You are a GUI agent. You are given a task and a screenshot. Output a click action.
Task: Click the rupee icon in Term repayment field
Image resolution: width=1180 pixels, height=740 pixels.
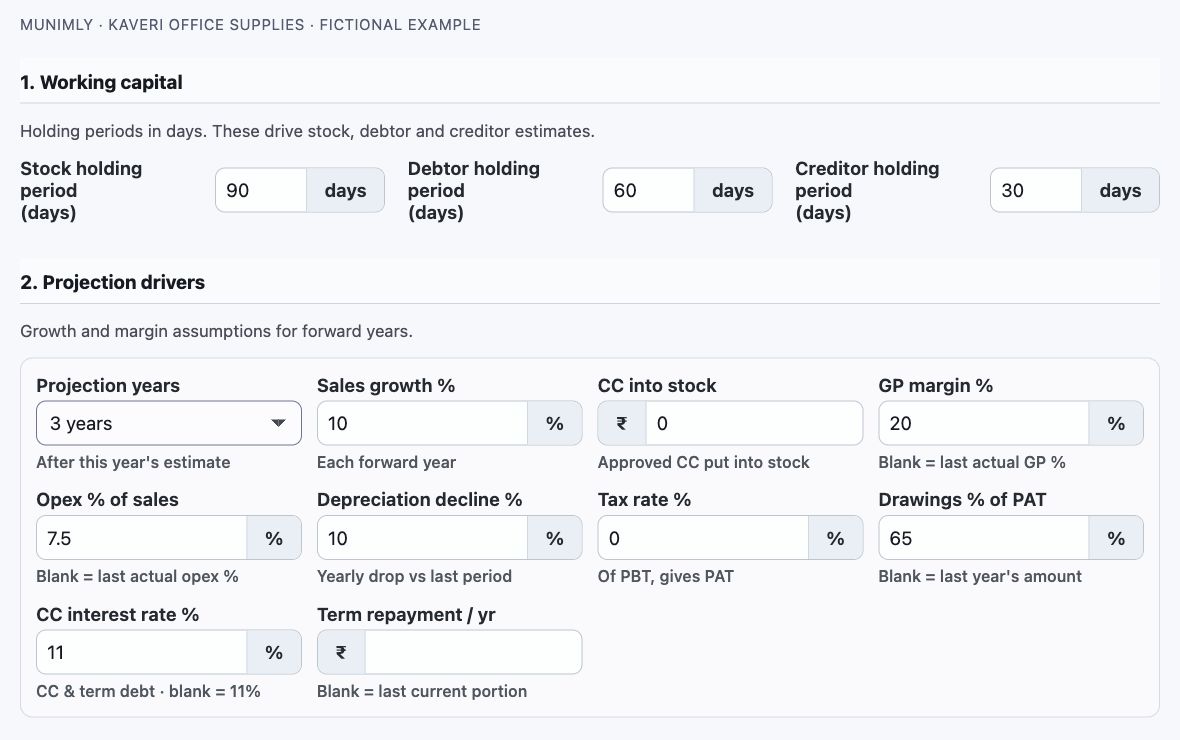click(341, 652)
